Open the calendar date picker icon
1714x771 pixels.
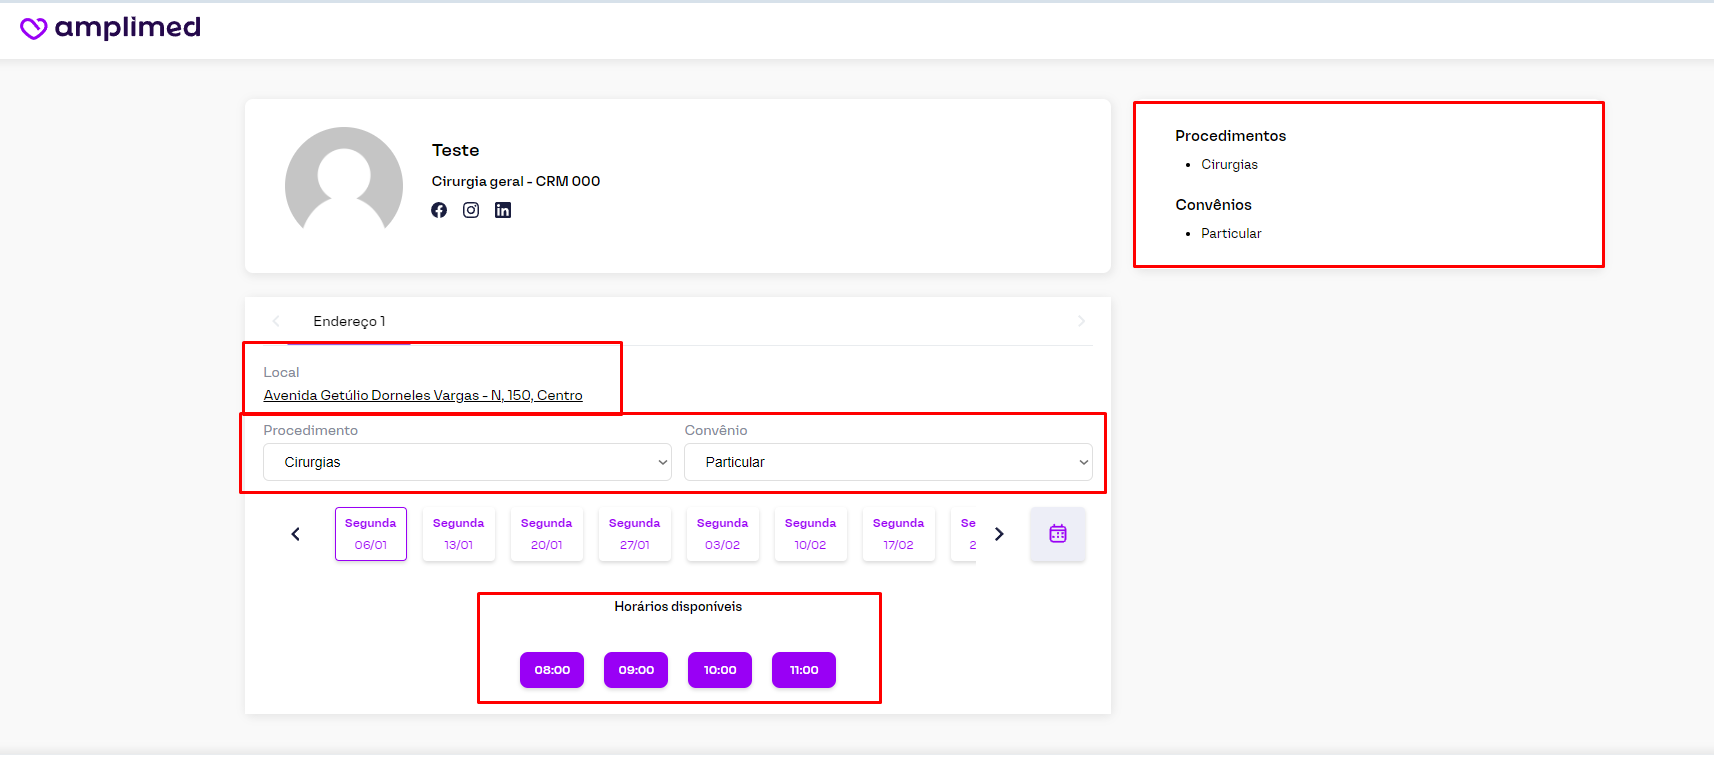[1057, 534]
